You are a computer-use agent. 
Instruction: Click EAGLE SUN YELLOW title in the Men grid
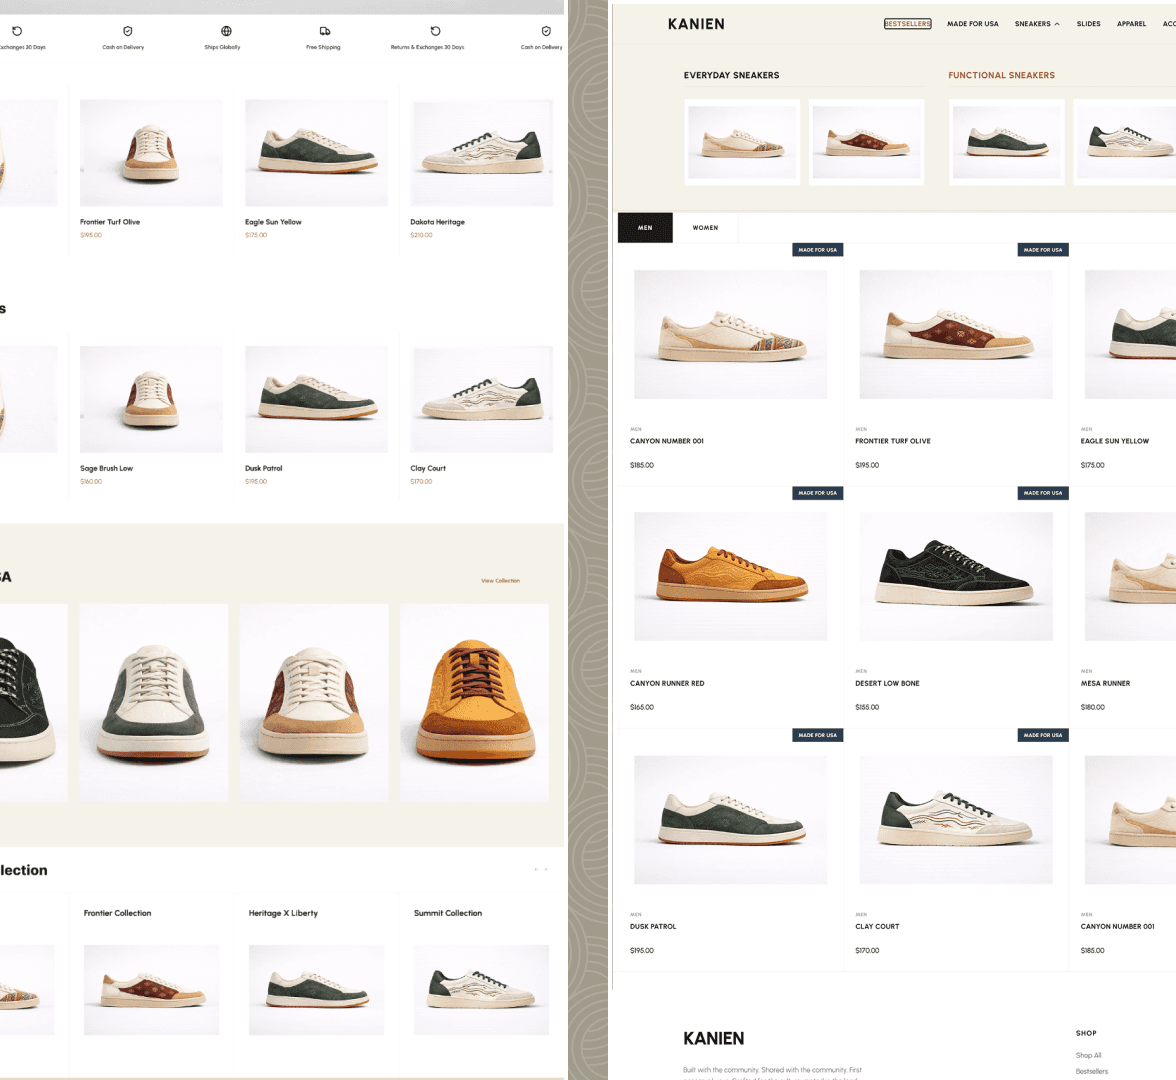[x=1114, y=441]
